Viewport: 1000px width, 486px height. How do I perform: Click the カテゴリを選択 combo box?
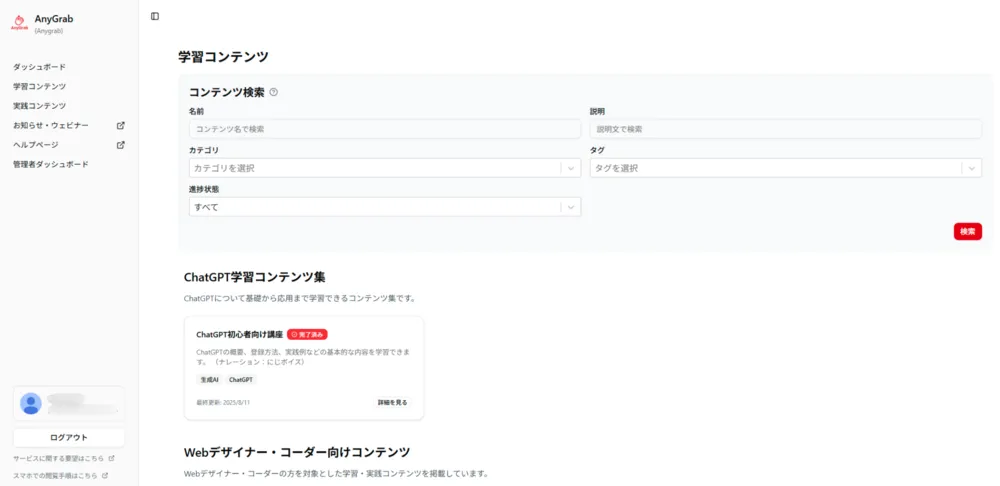click(x=385, y=168)
